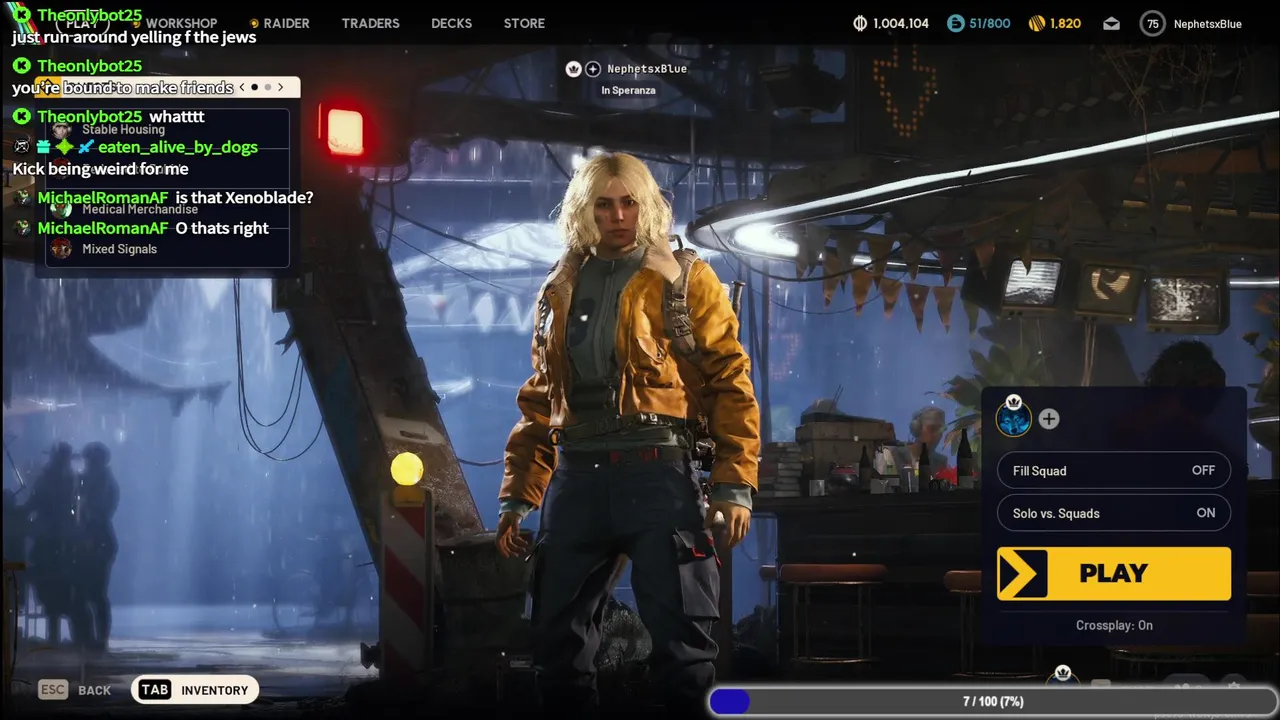Click green diamond badge before eaten_alive_by_dogs
This screenshot has width=1280, height=720.
65,147
